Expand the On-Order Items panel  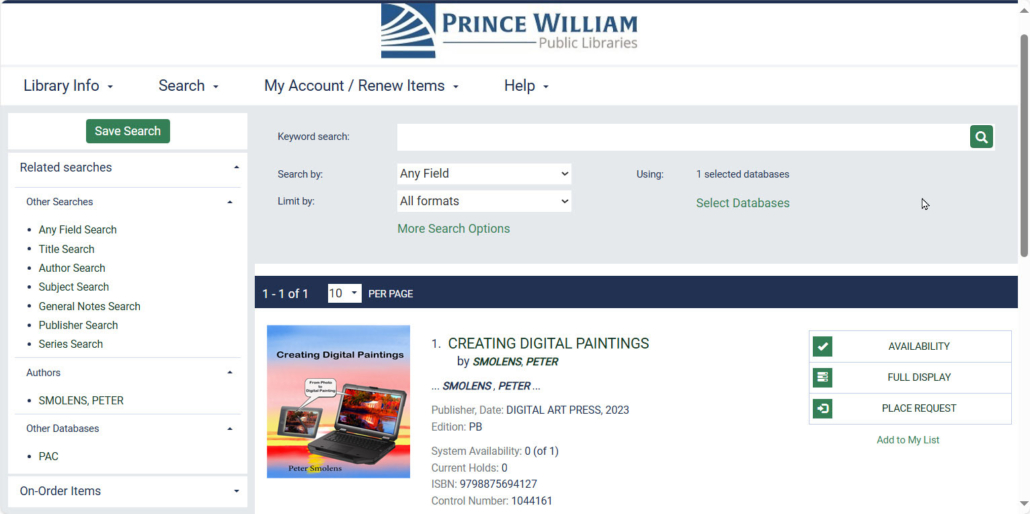click(236, 491)
